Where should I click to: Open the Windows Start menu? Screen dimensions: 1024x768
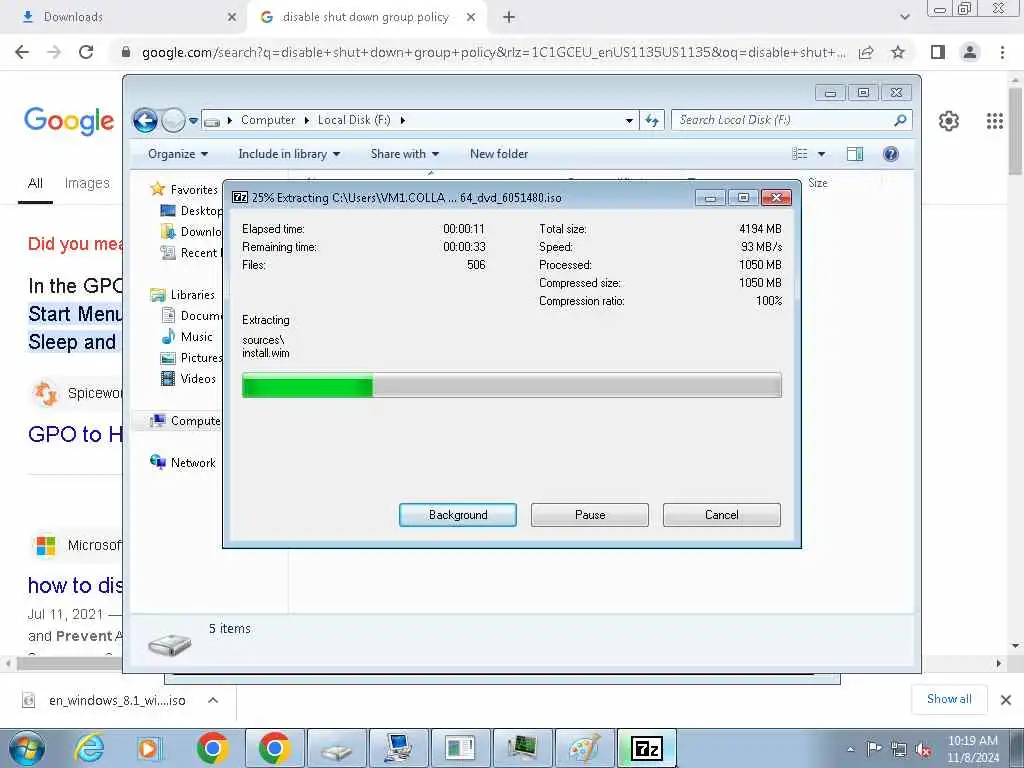[27, 748]
